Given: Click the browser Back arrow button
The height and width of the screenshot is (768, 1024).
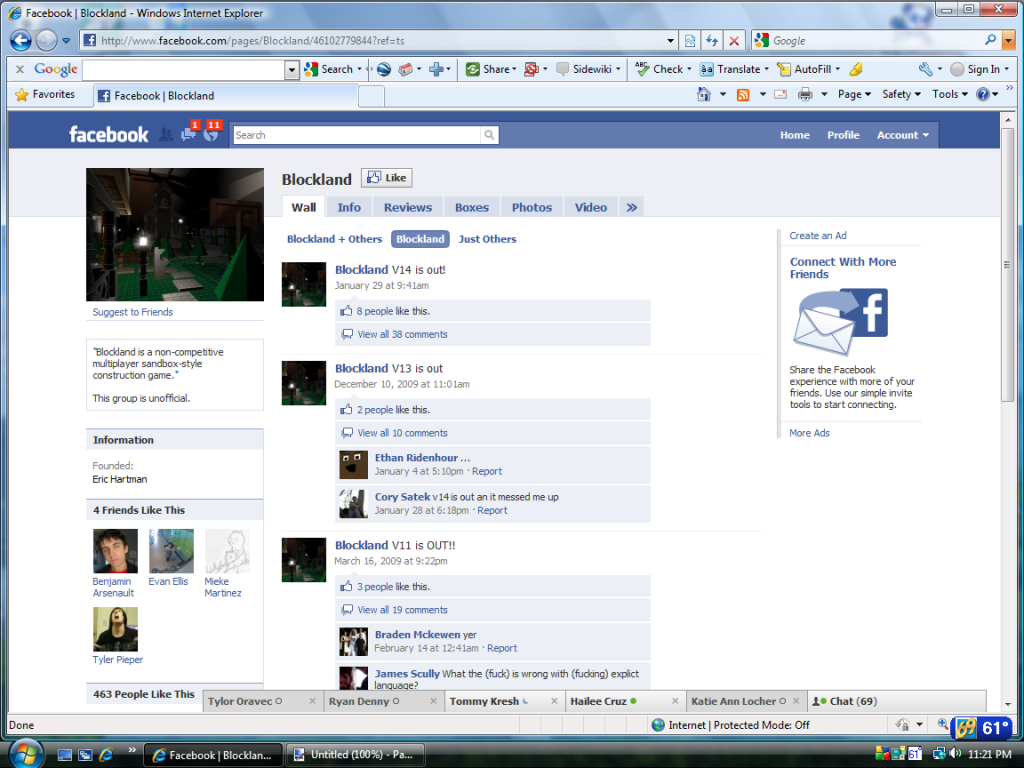Looking at the screenshot, I should tap(21, 40).
